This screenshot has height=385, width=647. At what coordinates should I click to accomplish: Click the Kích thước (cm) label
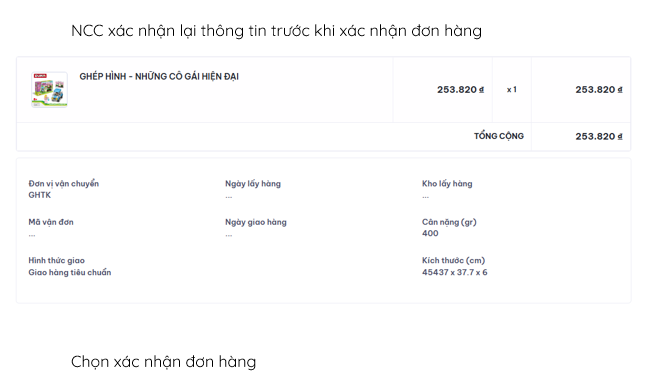pyautogui.click(x=453, y=260)
